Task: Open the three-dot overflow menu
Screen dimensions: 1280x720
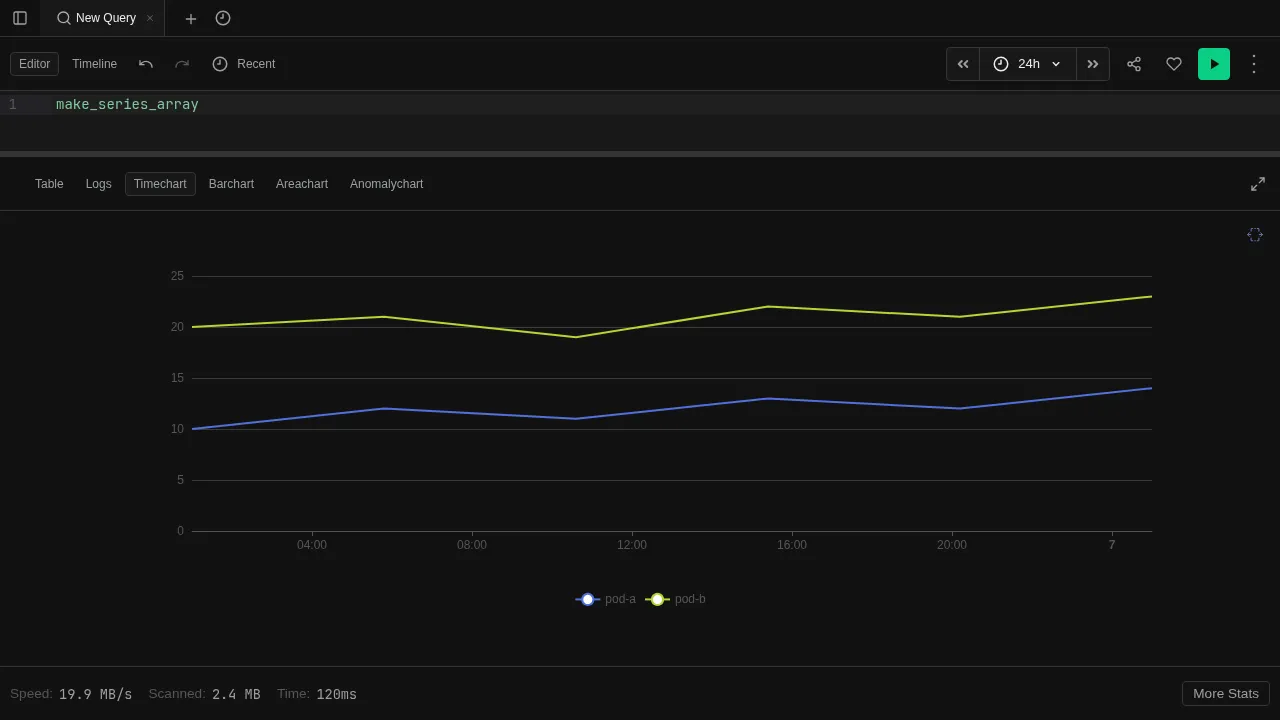Action: [x=1254, y=64]
